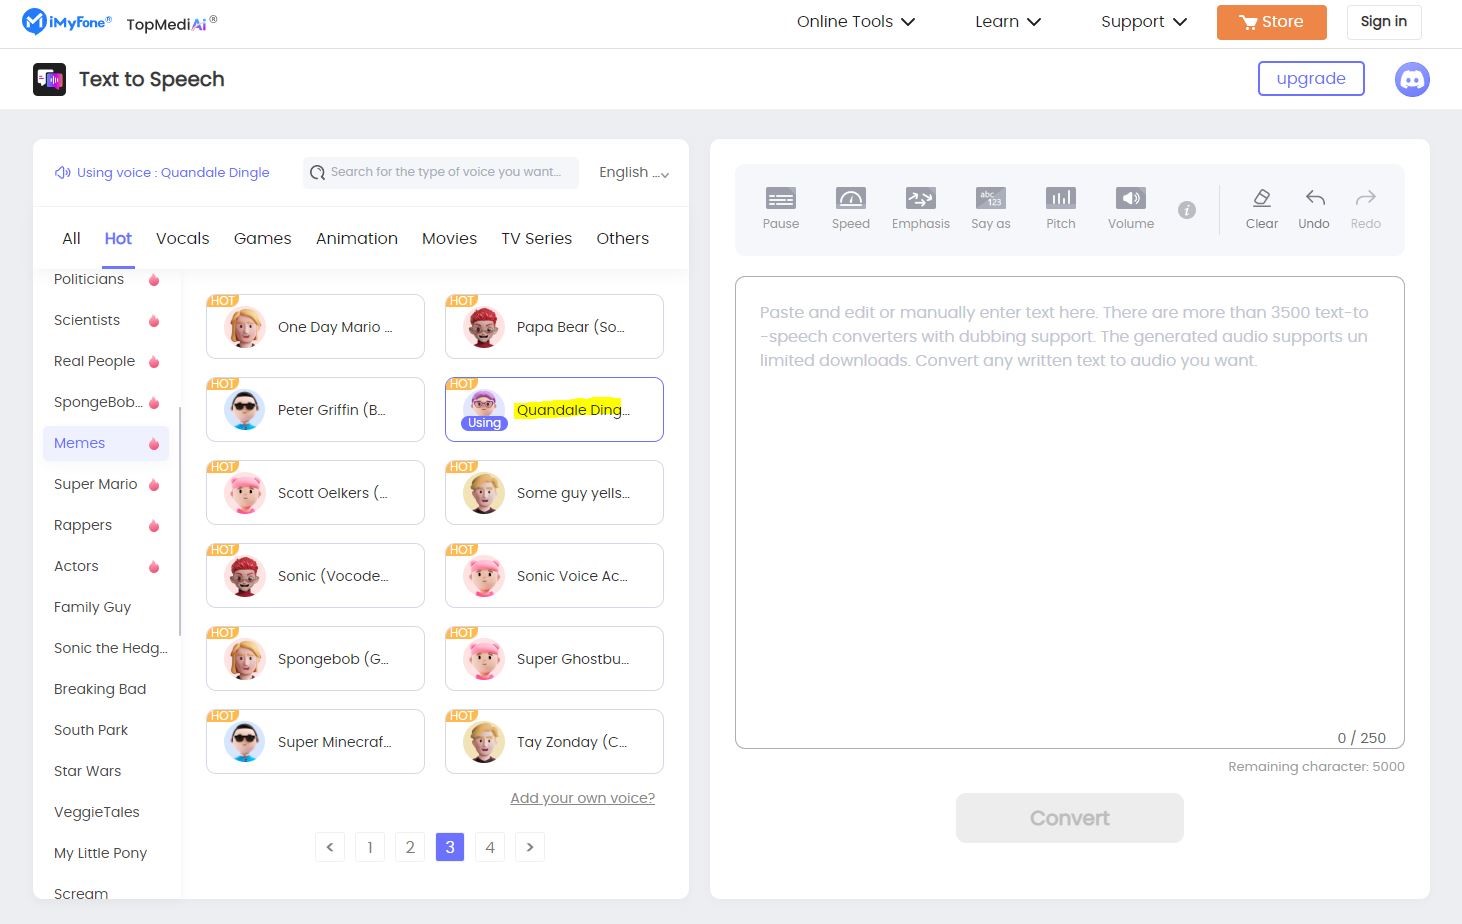This screenshot has width=1462, height=924.
Task: Open the Speed setting tool
Action: (x=850, y=198)
